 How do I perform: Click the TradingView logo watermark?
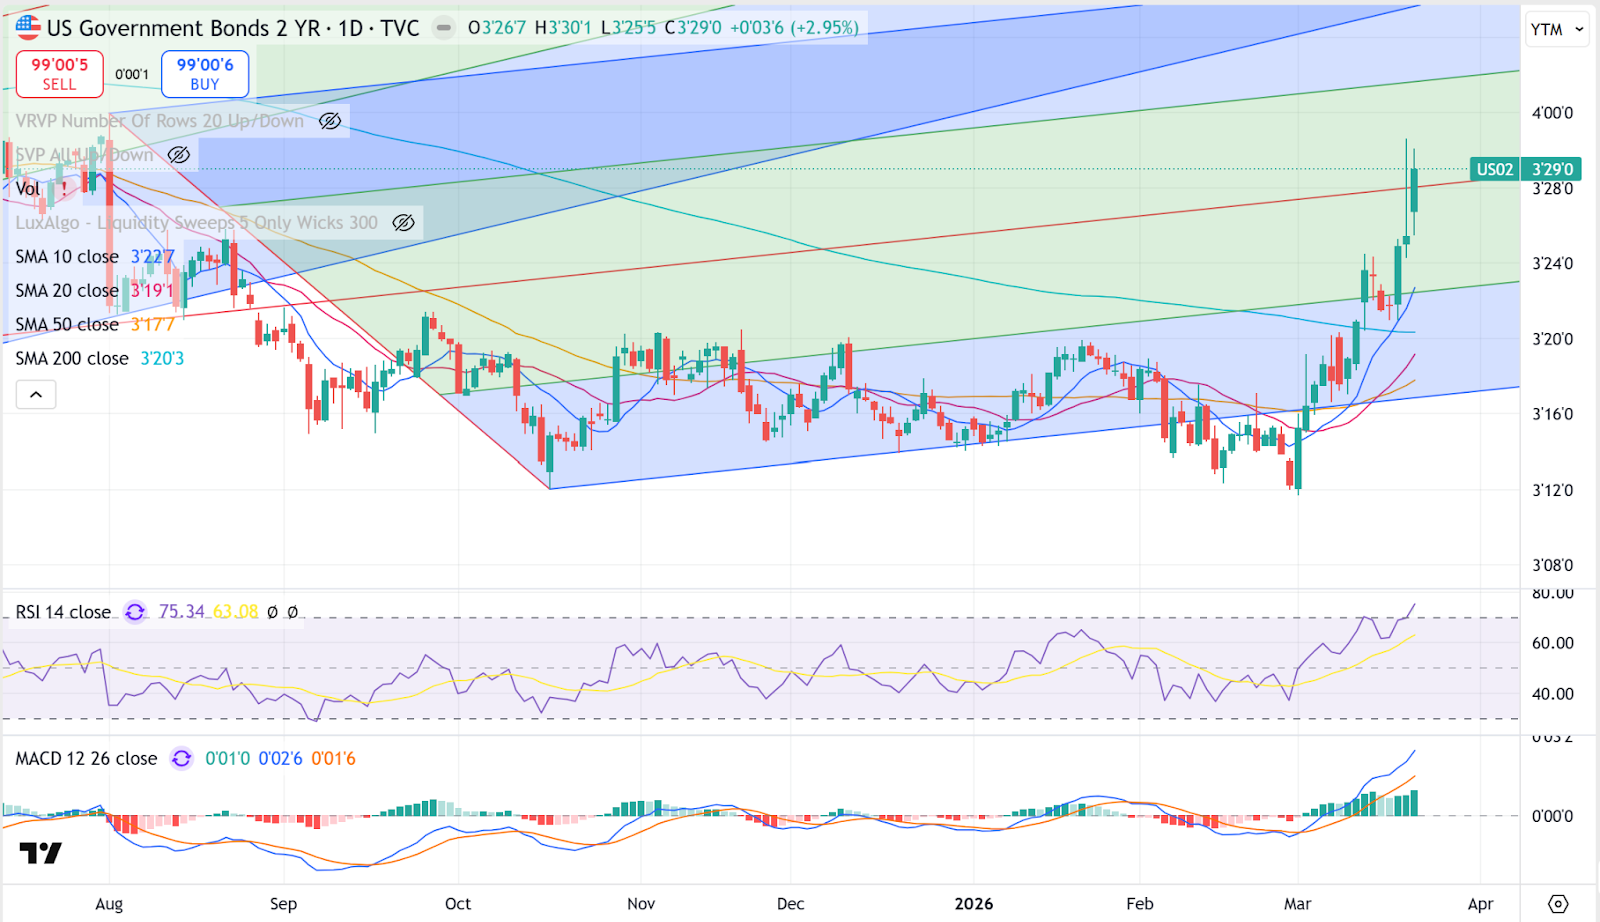point(41,853)
